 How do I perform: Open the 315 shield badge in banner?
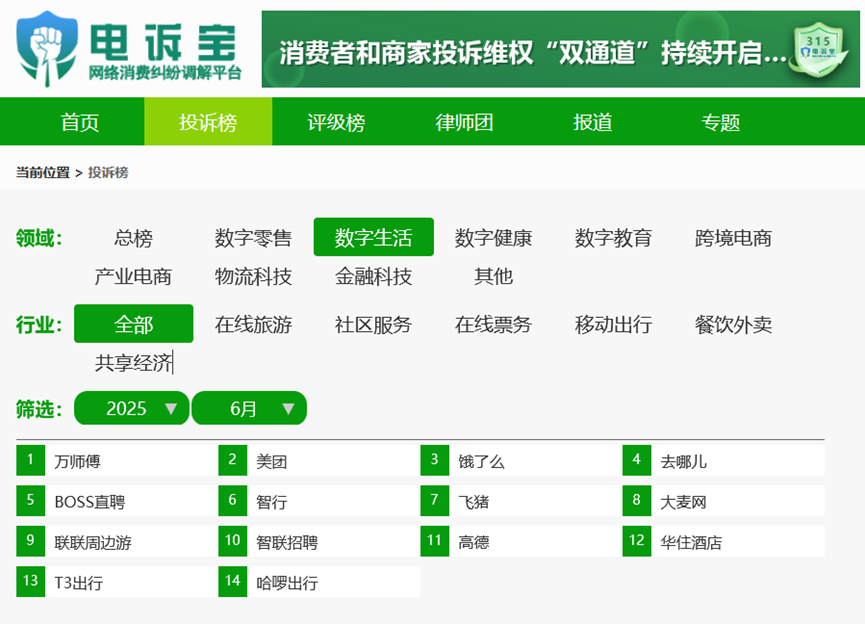pos(819,51)
